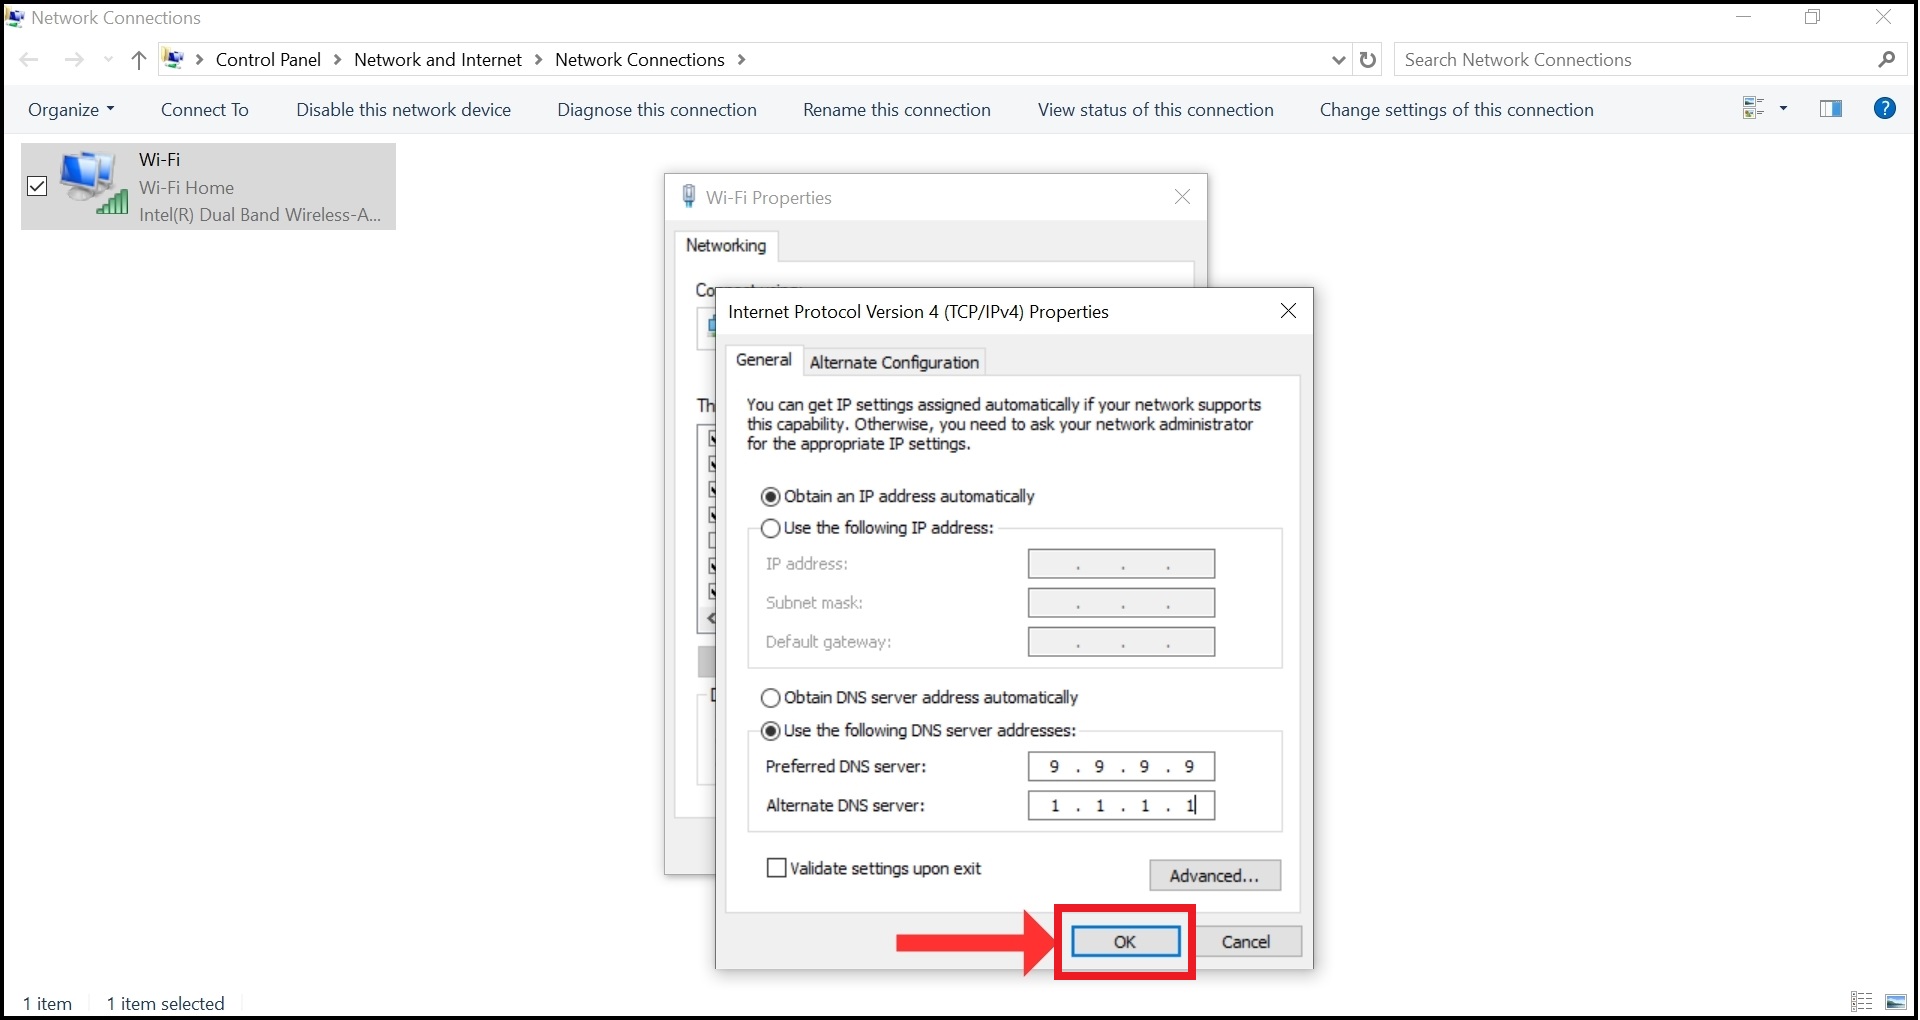
Task: Expand the chevron after Network and Internet
Action: pyautogui.click(x=538, y=60)
